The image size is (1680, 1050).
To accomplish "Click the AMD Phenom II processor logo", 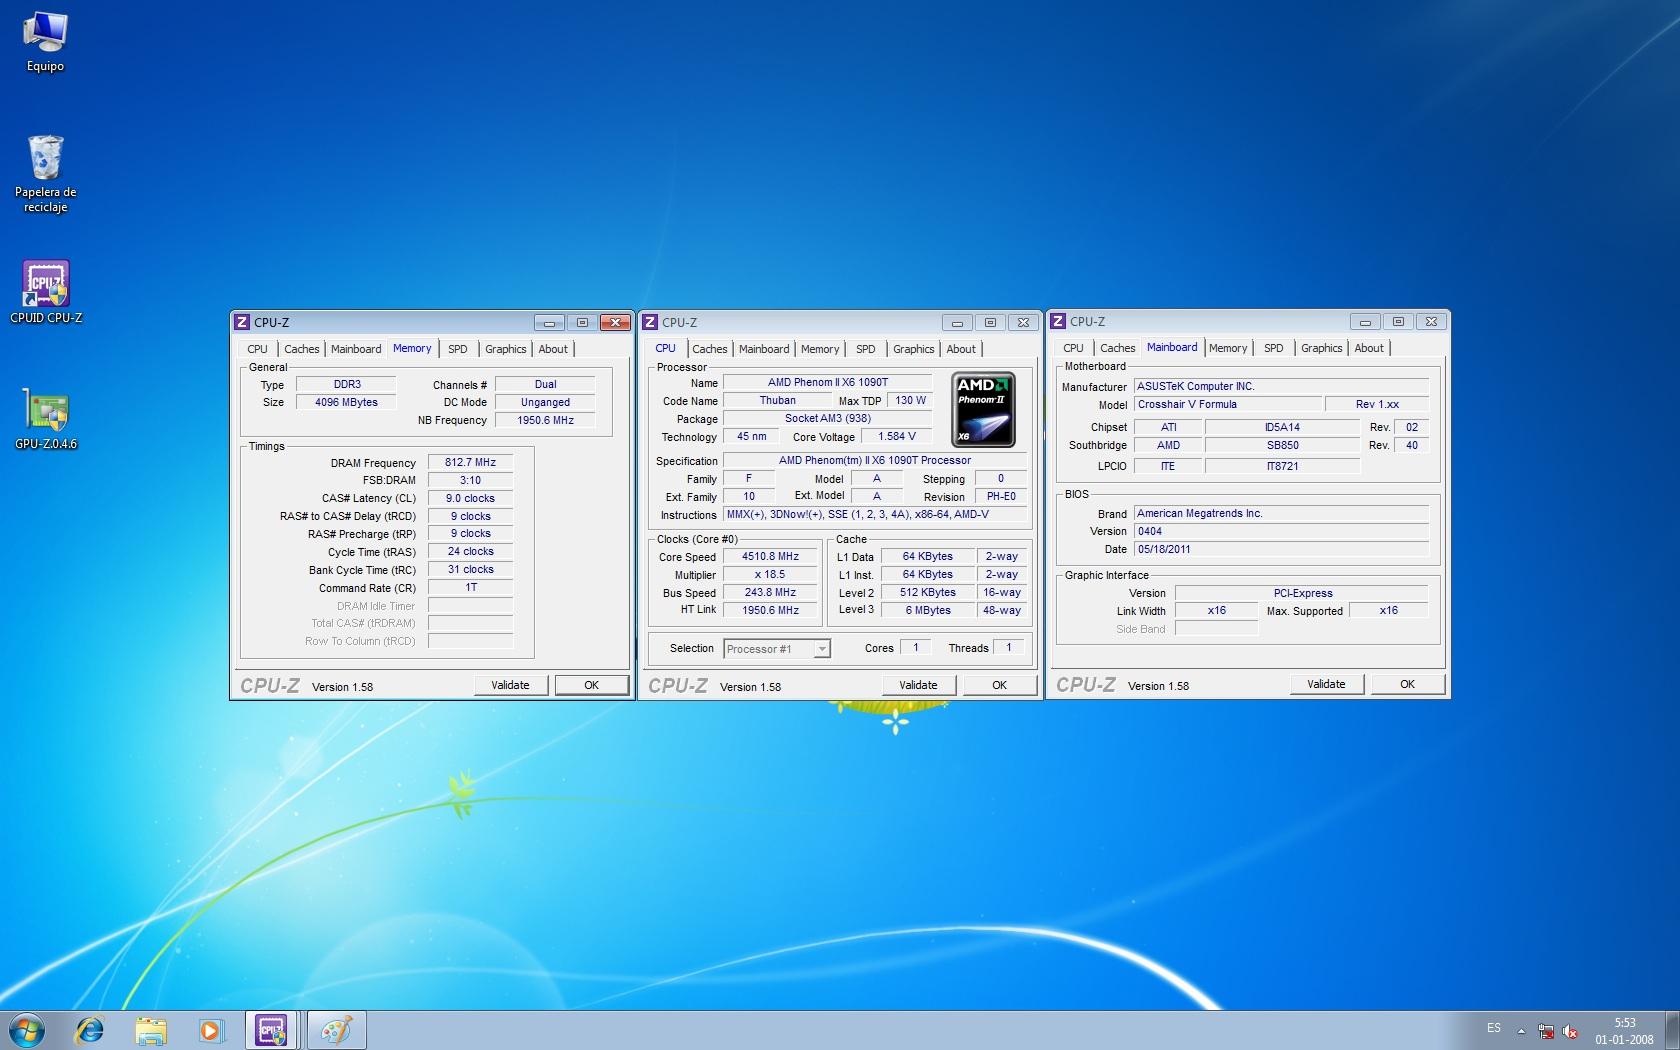I will (983, 410).
